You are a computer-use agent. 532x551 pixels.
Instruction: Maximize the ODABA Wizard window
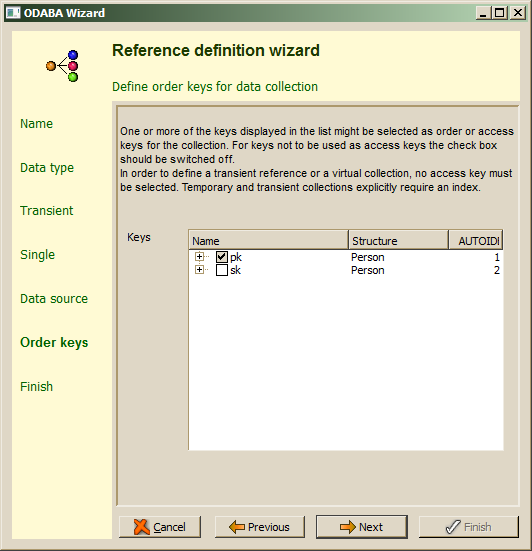point(500,13)
